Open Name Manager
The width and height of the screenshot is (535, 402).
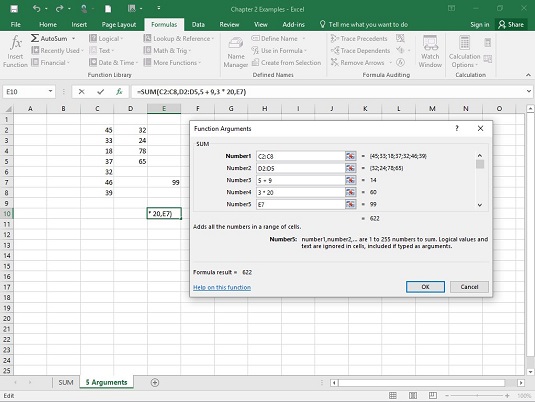point(235,52)
